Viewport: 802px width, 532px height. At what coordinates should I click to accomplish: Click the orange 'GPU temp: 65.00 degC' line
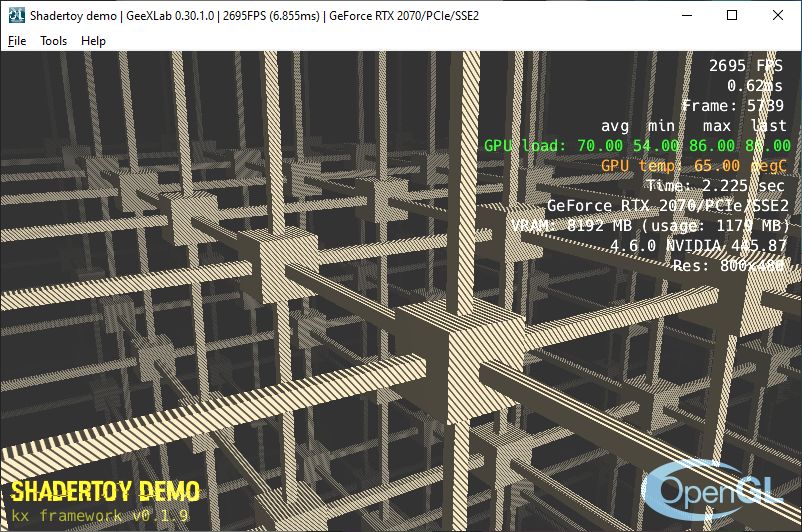(694, 166)
